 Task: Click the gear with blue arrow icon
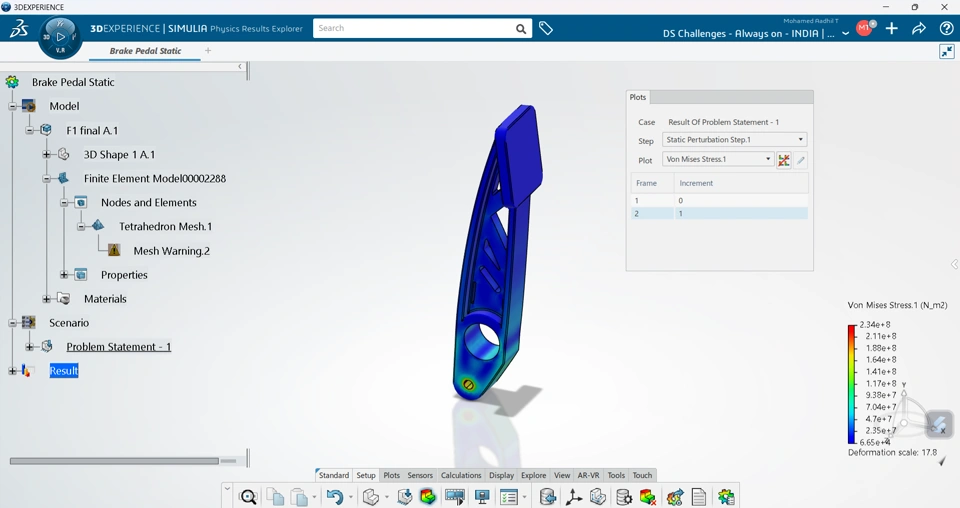[x=675, y=497]
